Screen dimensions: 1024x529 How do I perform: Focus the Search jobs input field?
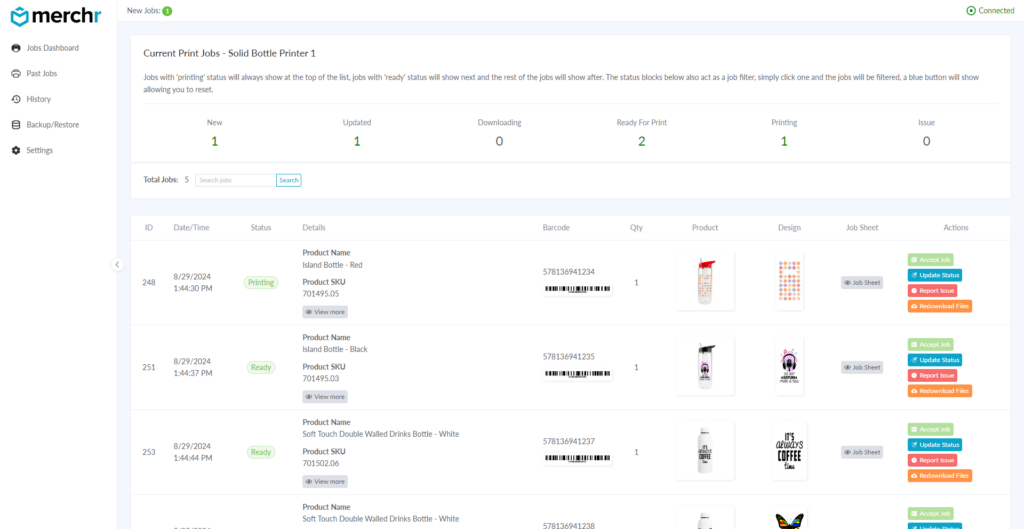(x=236, y=180)
